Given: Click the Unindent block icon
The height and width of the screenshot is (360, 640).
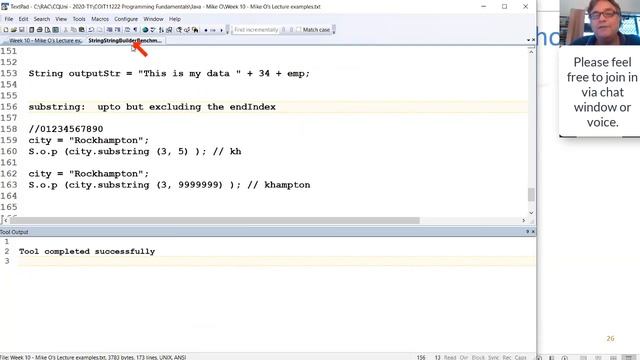Looking at the screenshot, I should pyautogui.click(x=117, y=30).
